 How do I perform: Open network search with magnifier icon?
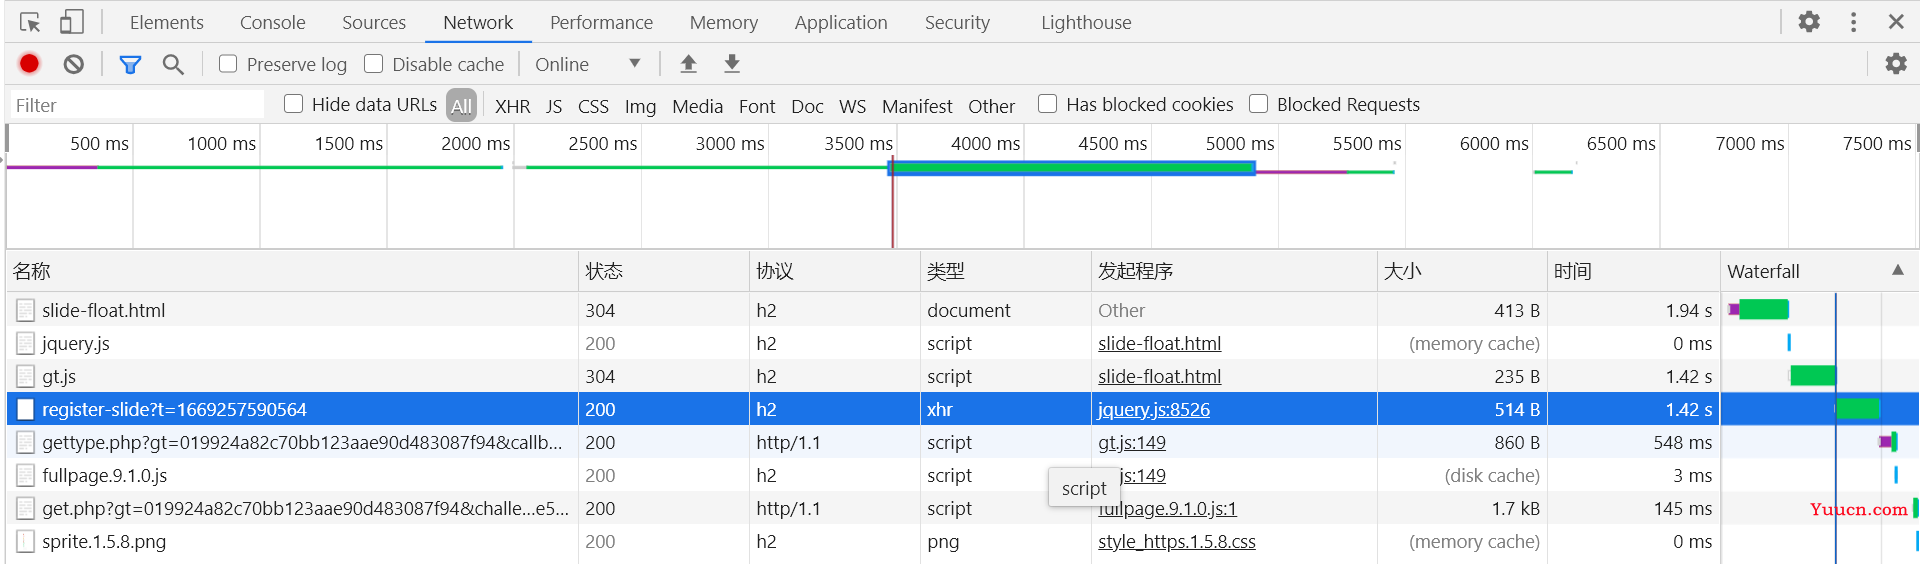point(173,64)
